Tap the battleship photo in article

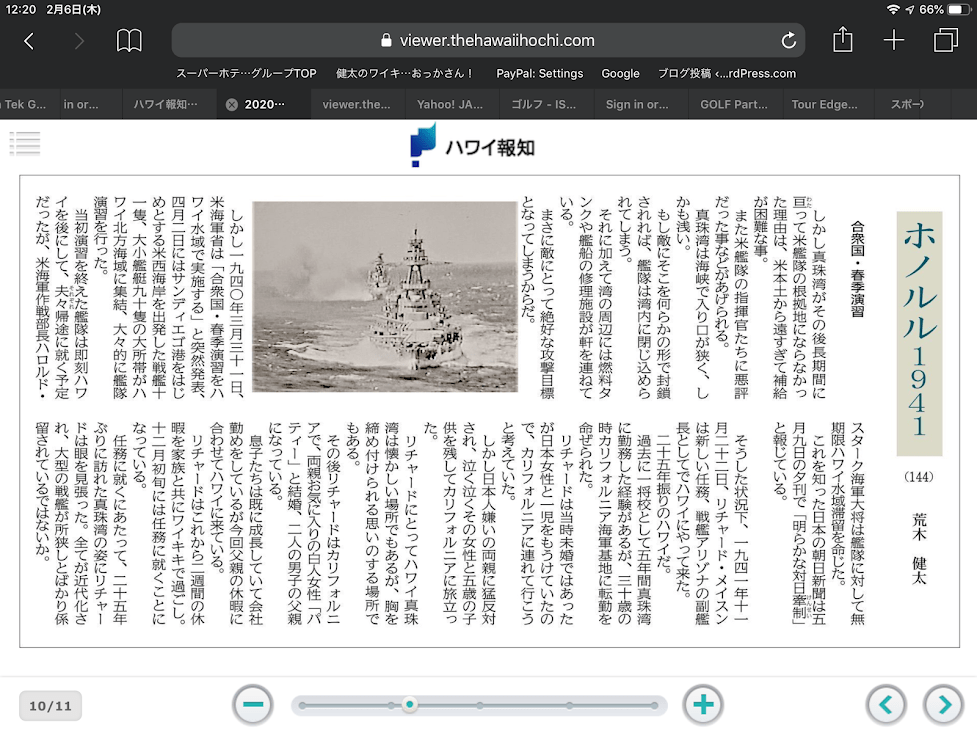coord(385,296)
